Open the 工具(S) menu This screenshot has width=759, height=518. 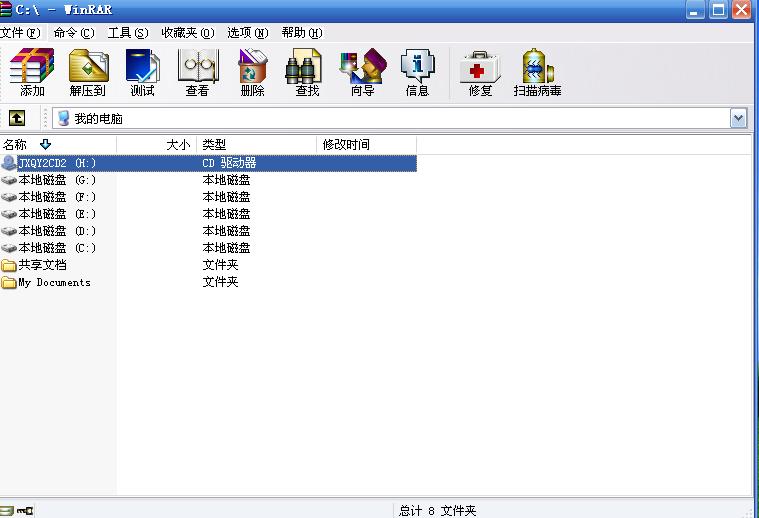coord(128,33)
